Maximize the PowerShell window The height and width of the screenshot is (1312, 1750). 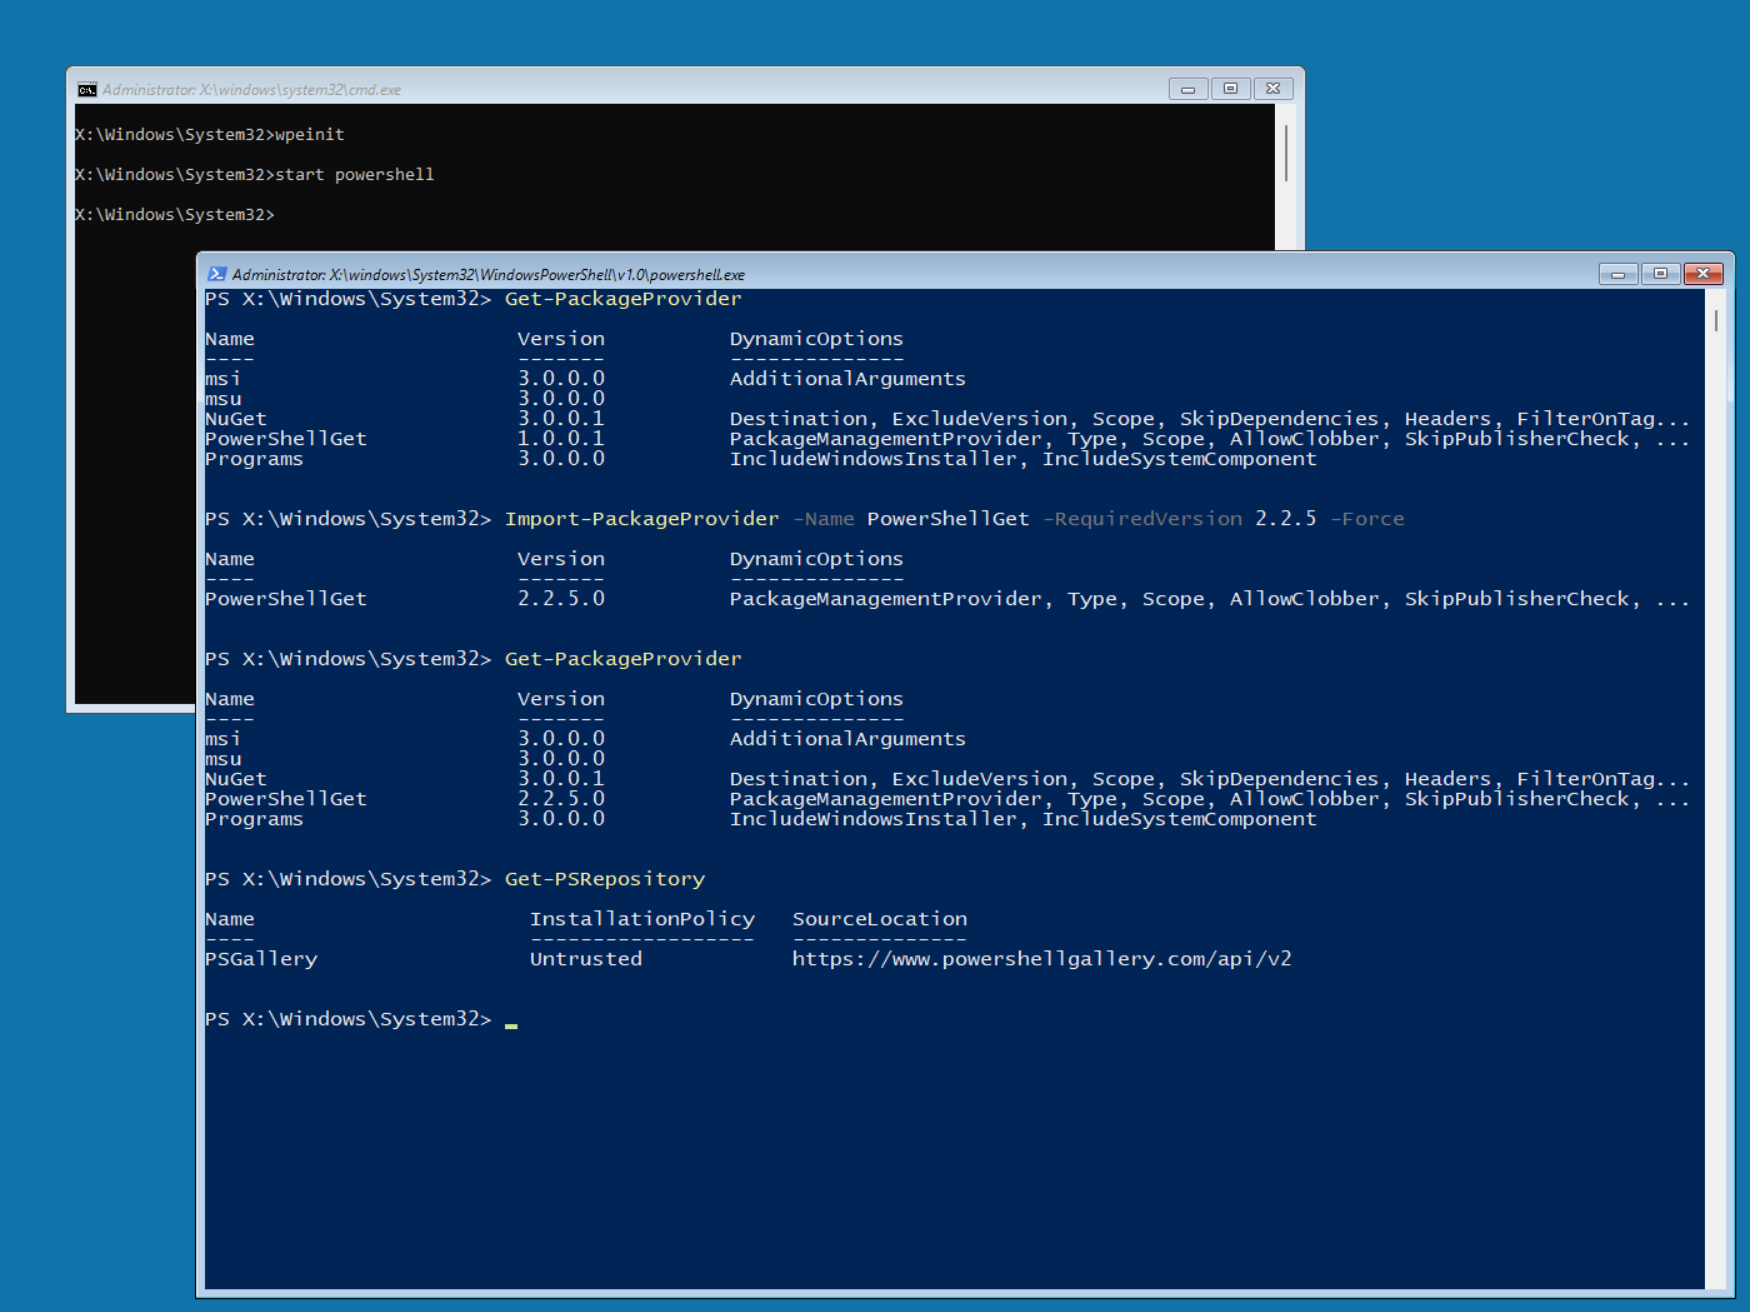pyautogui.click(x=1660, y=274)
